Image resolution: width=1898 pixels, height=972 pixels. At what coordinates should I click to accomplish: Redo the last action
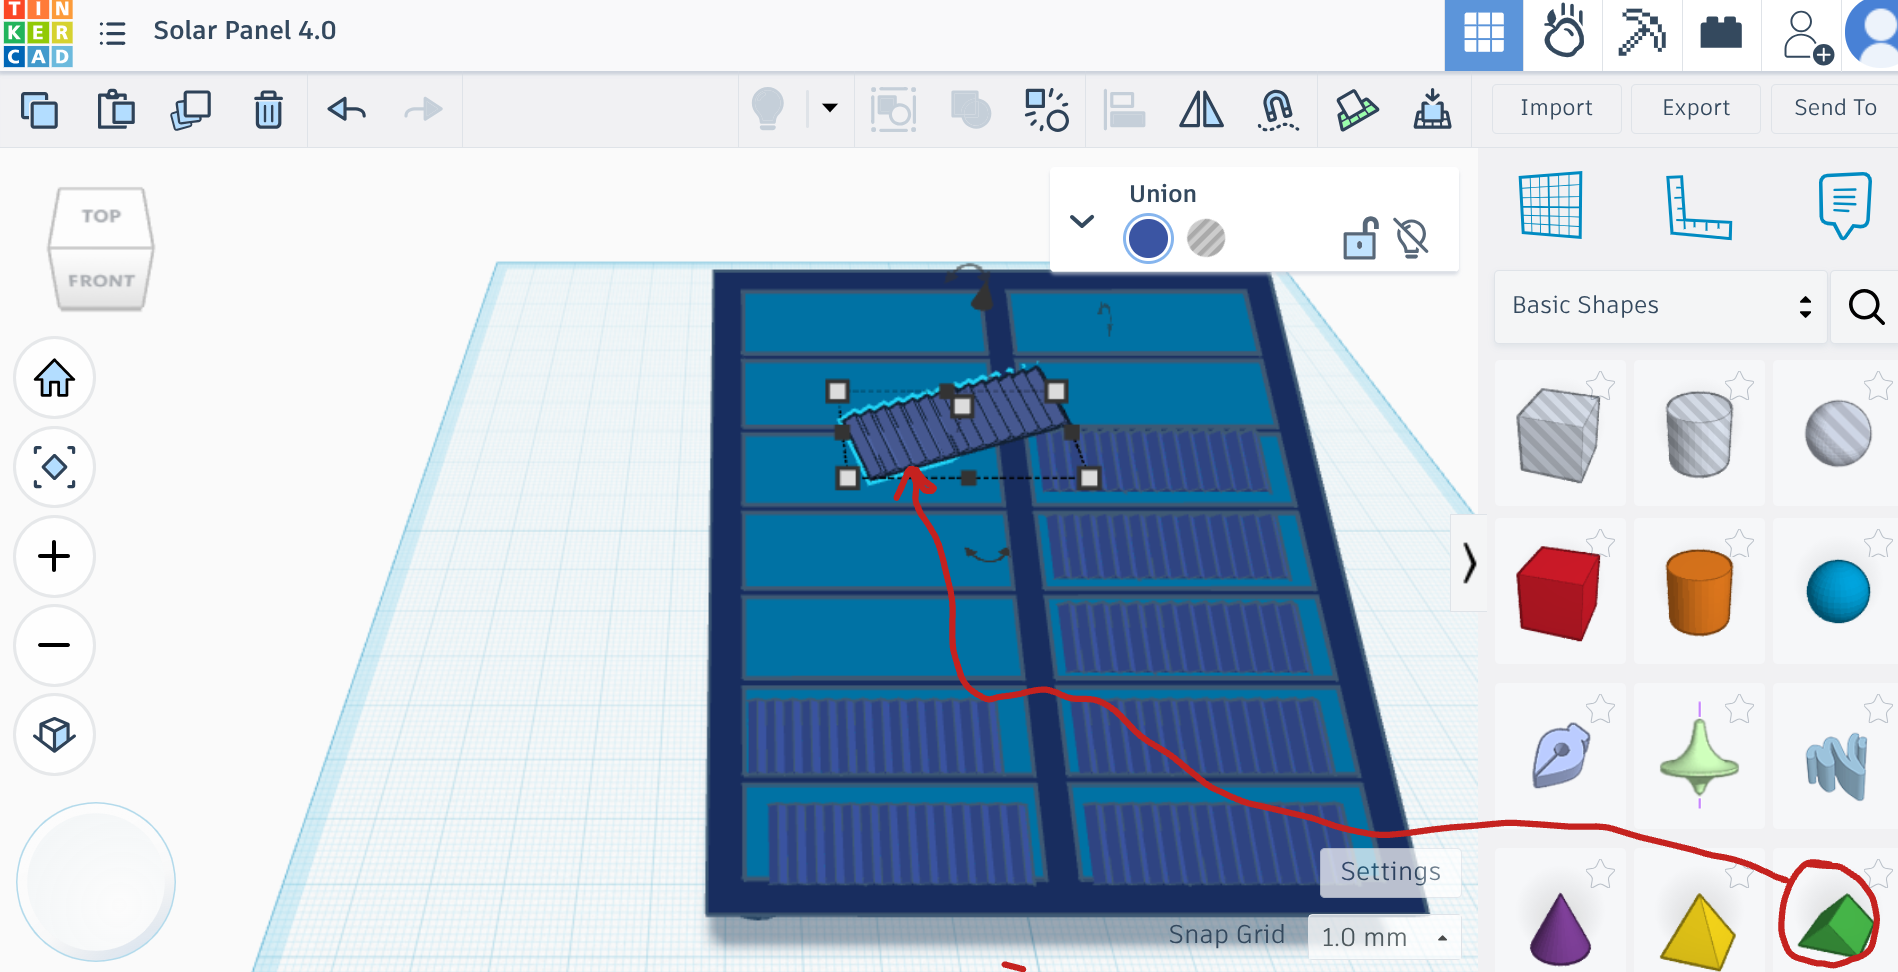pyautogui.click(x=423, y=109)
